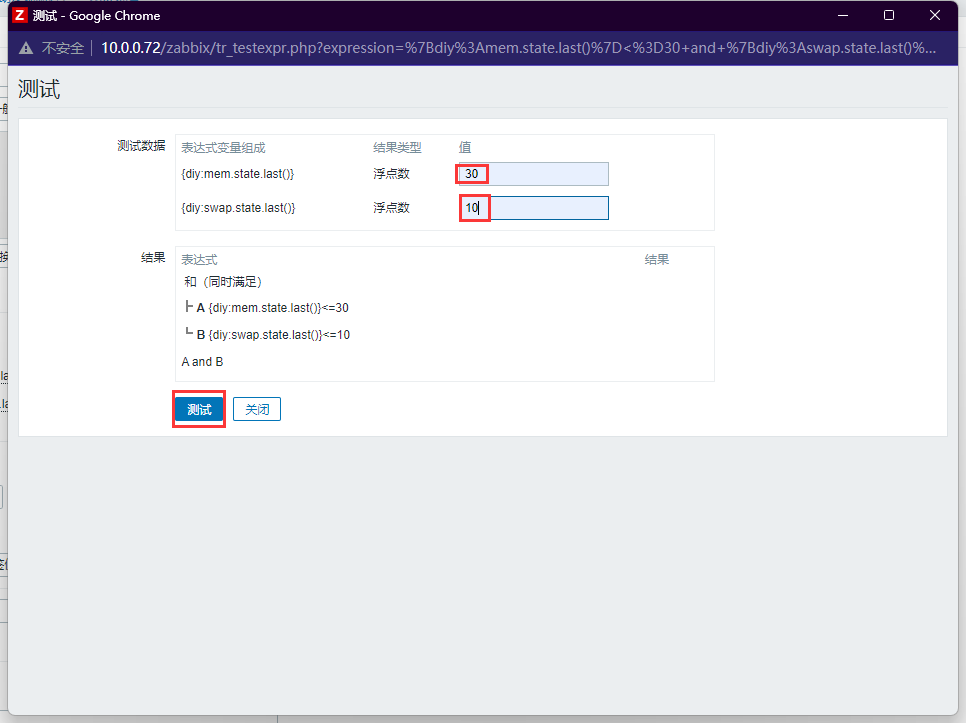Click the blue 测试 button
The height and width of the screenshot is (723, 966).
point(199,410)
